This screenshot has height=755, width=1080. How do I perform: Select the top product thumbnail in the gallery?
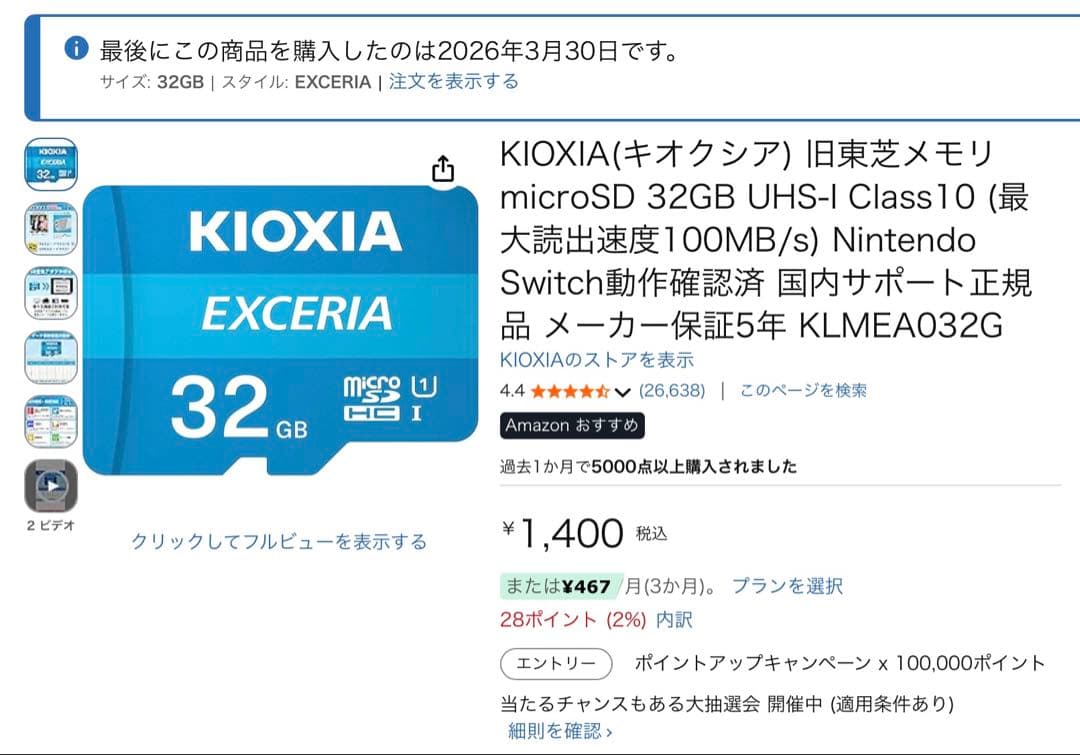pos(50,163)
